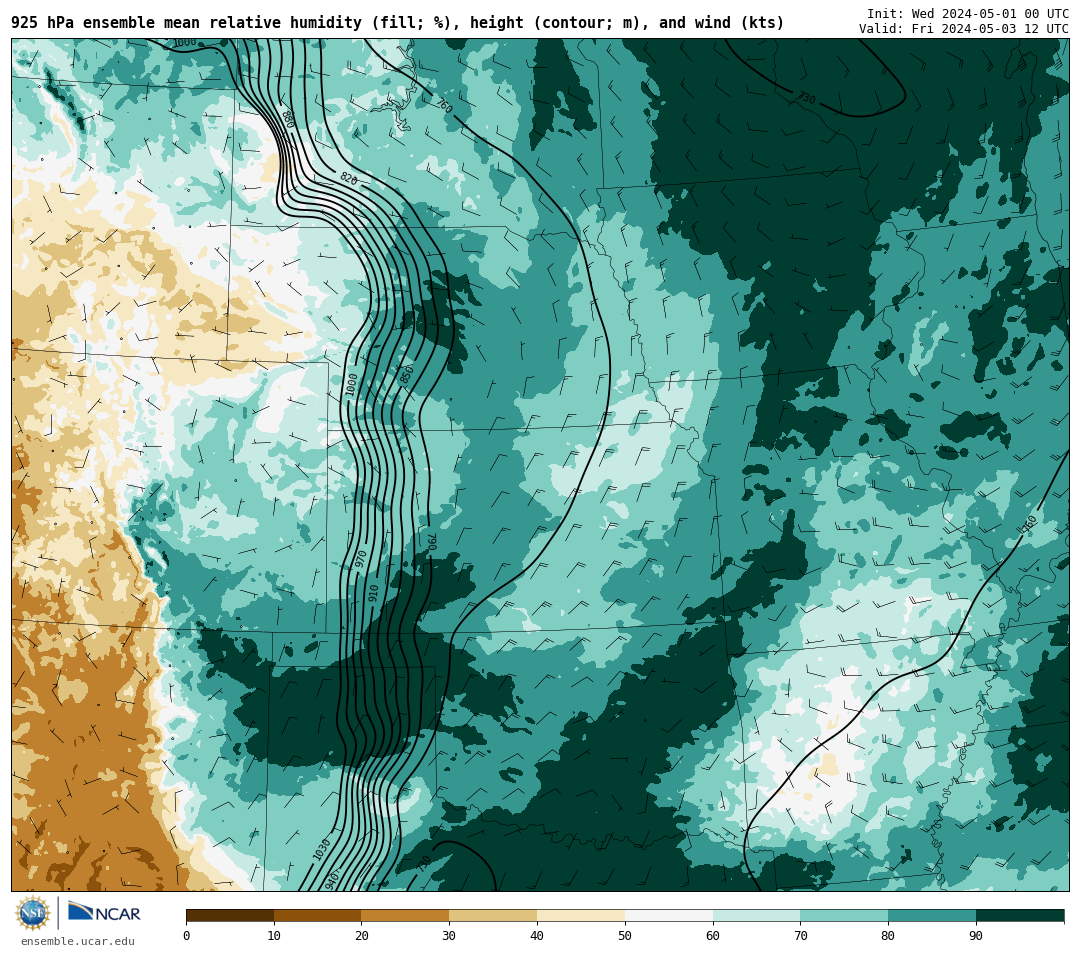Open the ensemble.ucar.edu link text

pyautogui.click(x=78, y=941)
